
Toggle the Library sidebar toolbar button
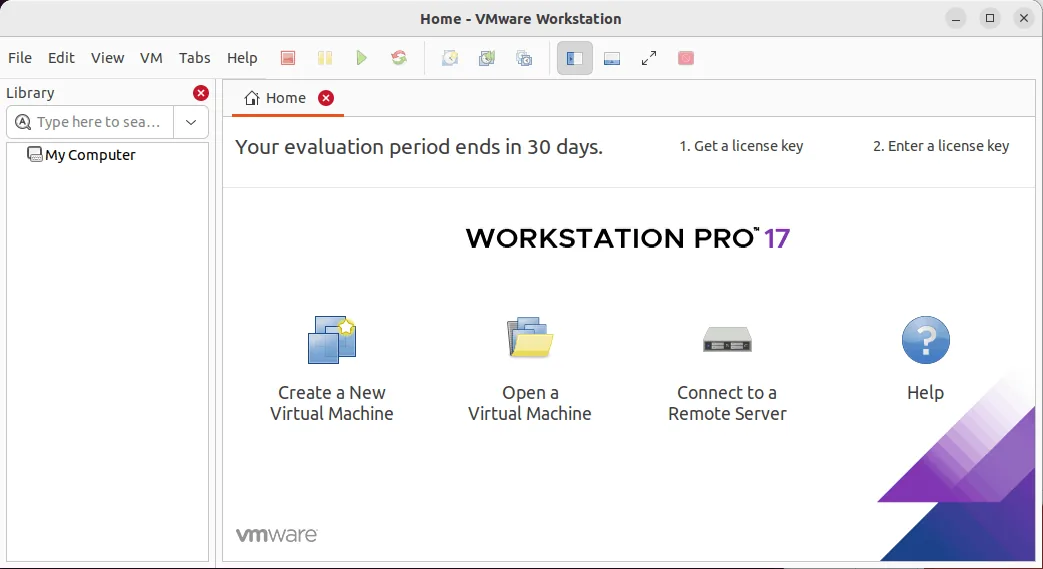point(575,59)
